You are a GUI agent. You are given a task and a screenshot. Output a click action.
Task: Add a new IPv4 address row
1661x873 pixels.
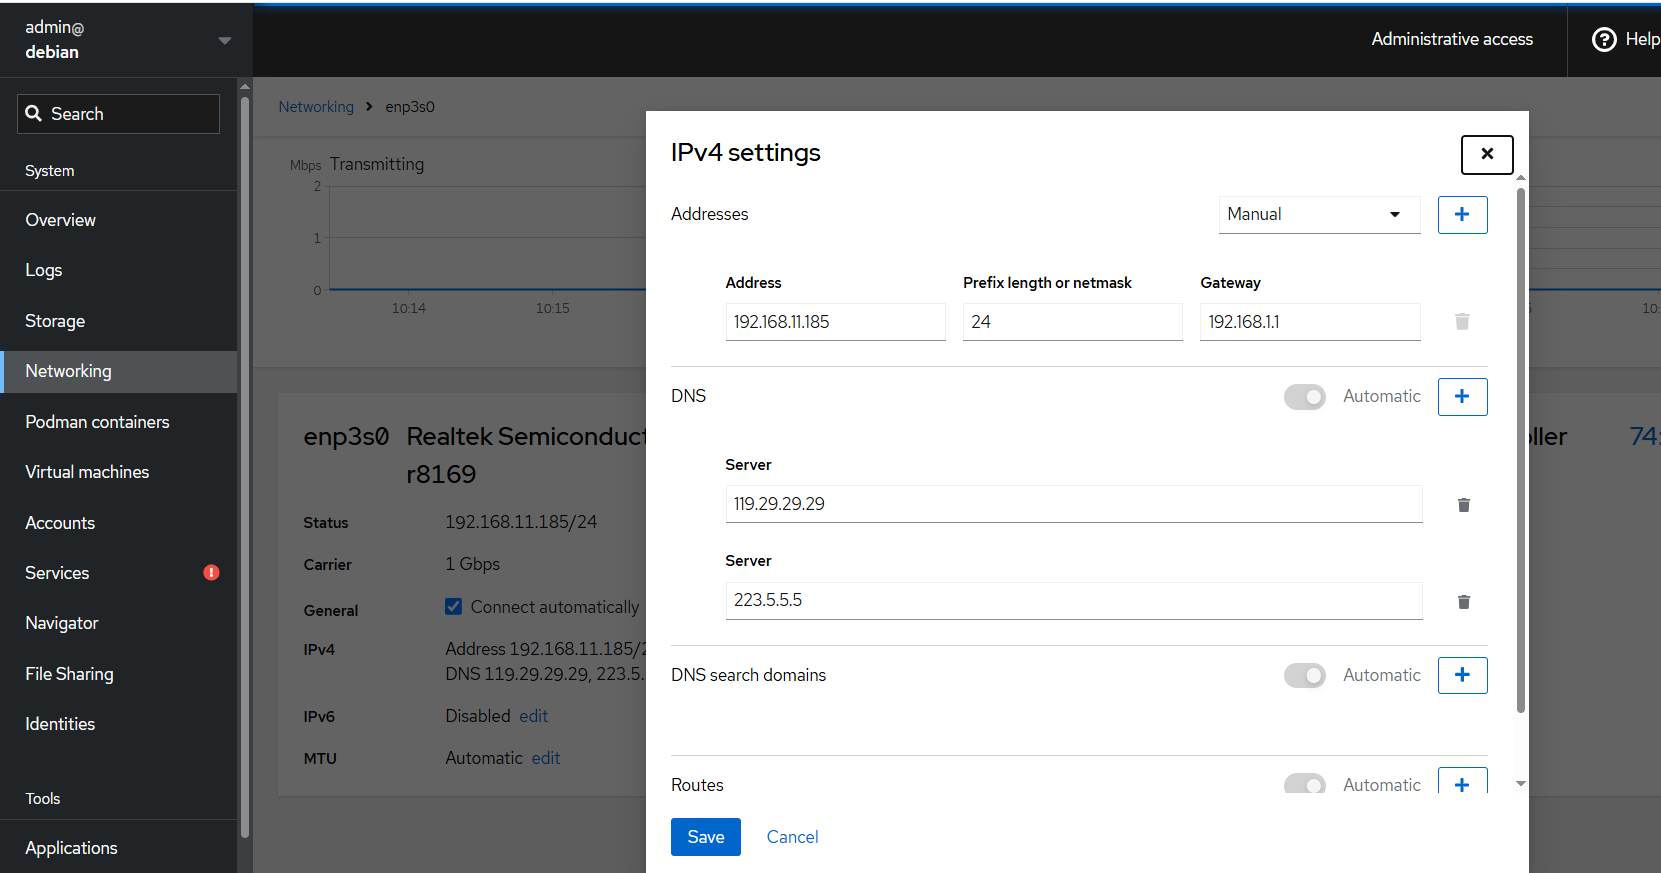pos(1462,215)
